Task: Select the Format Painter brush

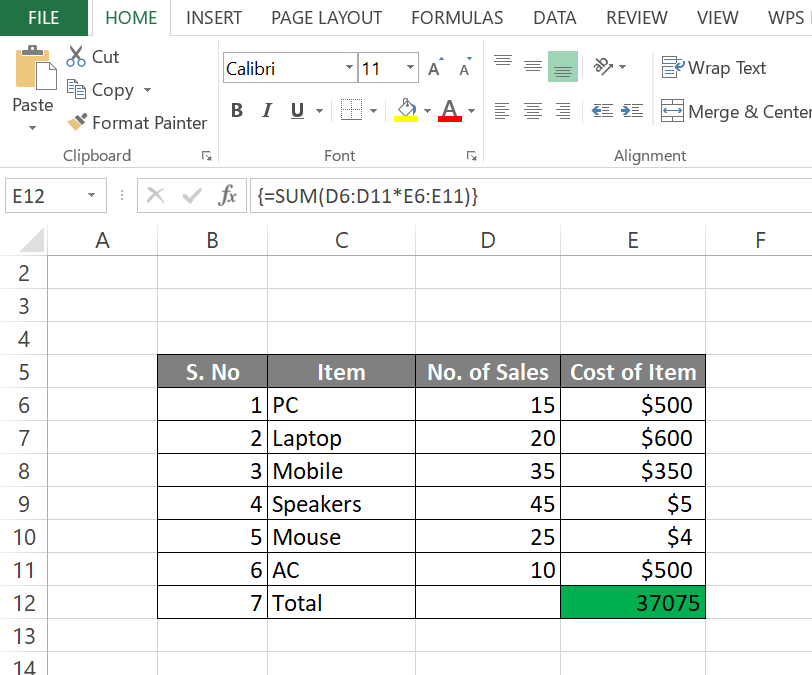Action: (77, 123)
